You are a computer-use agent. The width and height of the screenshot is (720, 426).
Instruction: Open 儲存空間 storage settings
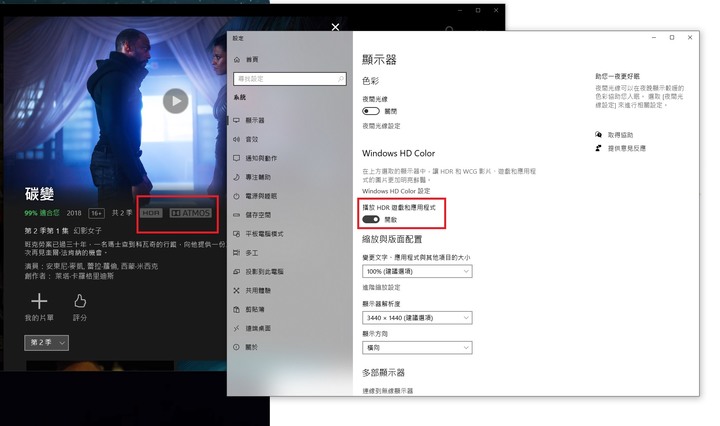click(x=258, y=215)
